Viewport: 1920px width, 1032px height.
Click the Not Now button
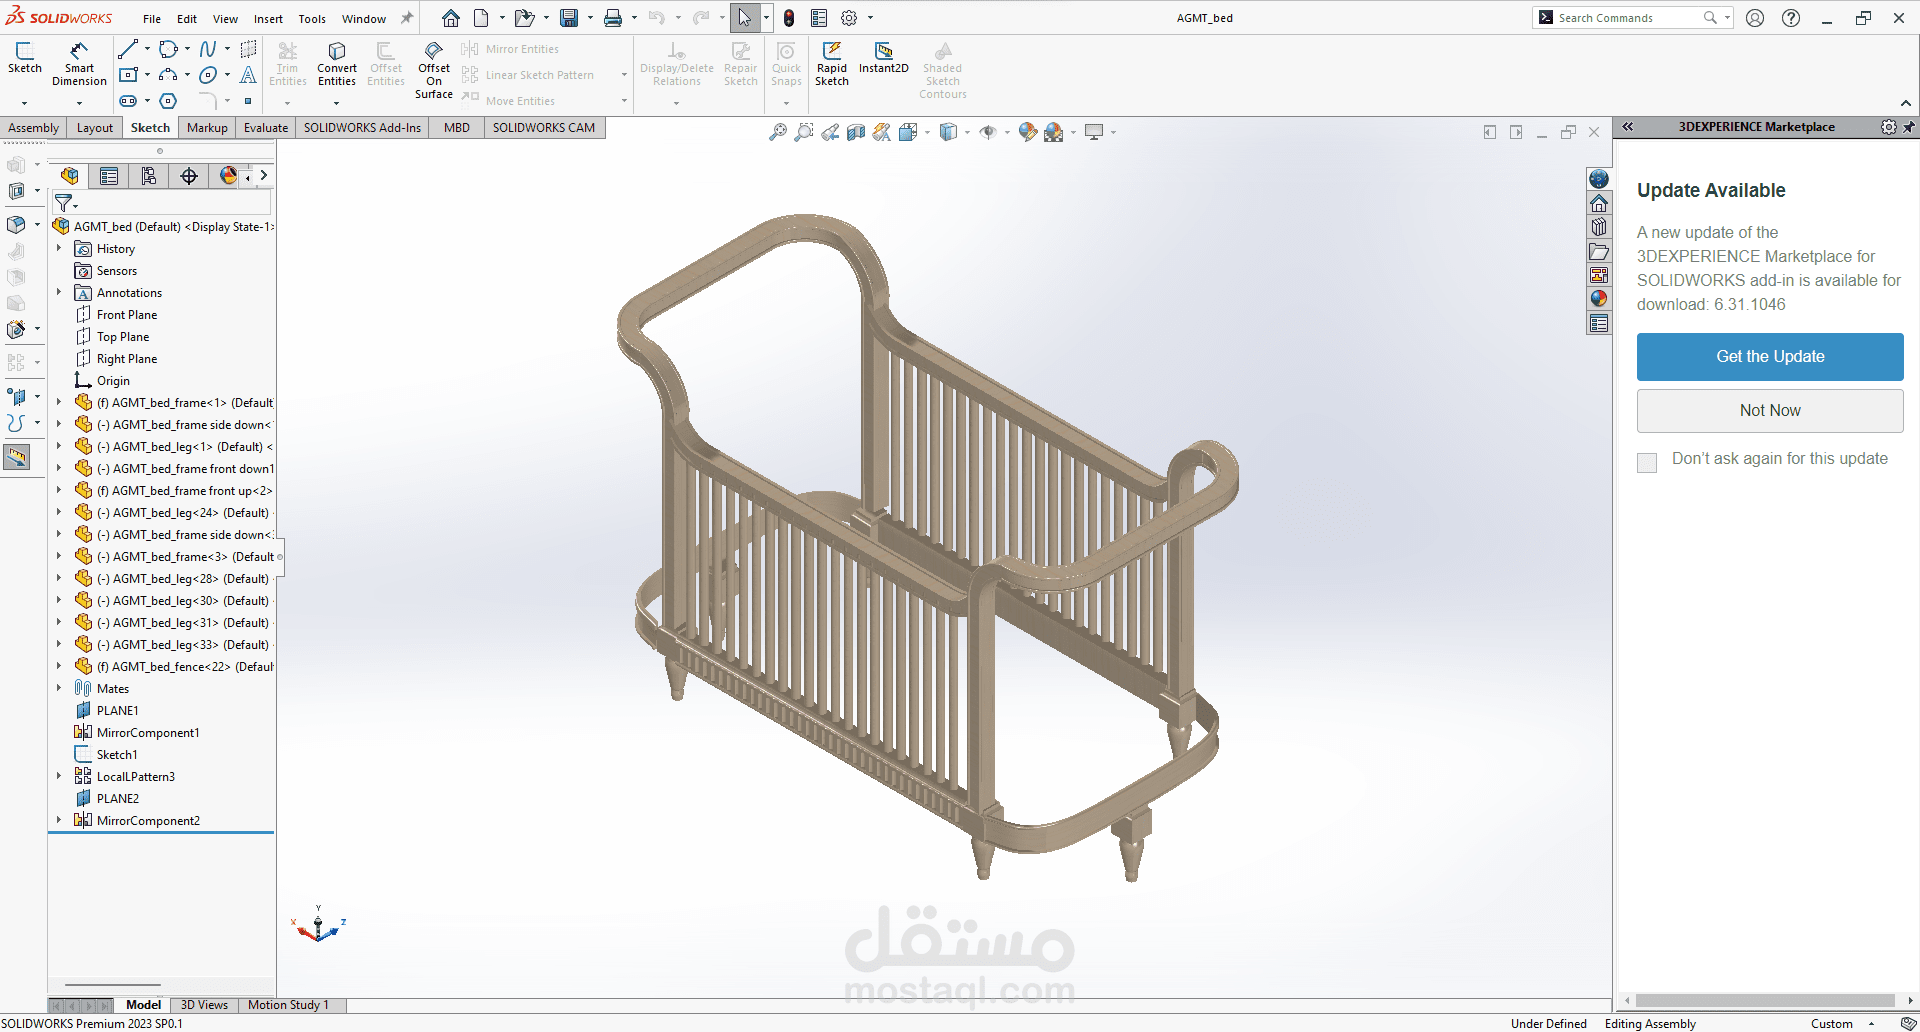[1770, 411]
